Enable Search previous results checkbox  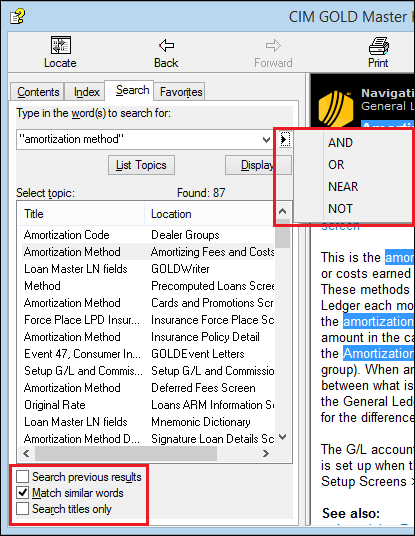tap(23, 477)
